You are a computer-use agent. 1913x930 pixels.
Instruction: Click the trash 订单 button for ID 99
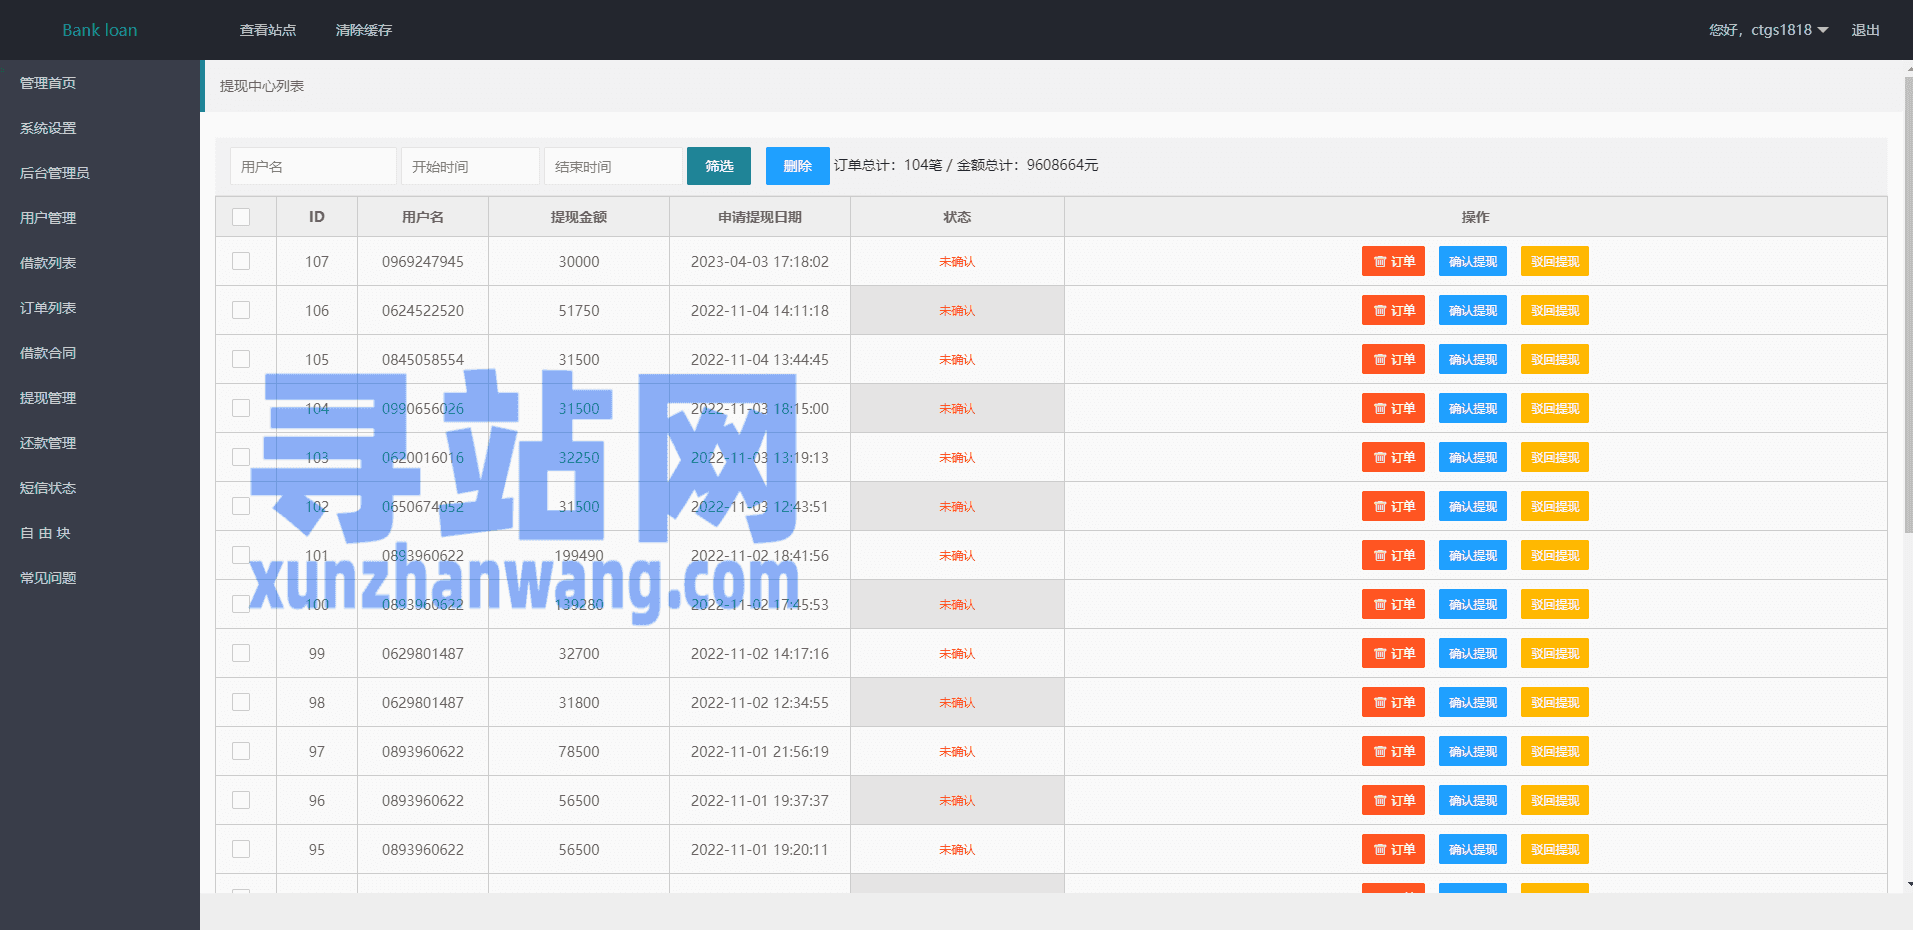tap(1393, 654)
